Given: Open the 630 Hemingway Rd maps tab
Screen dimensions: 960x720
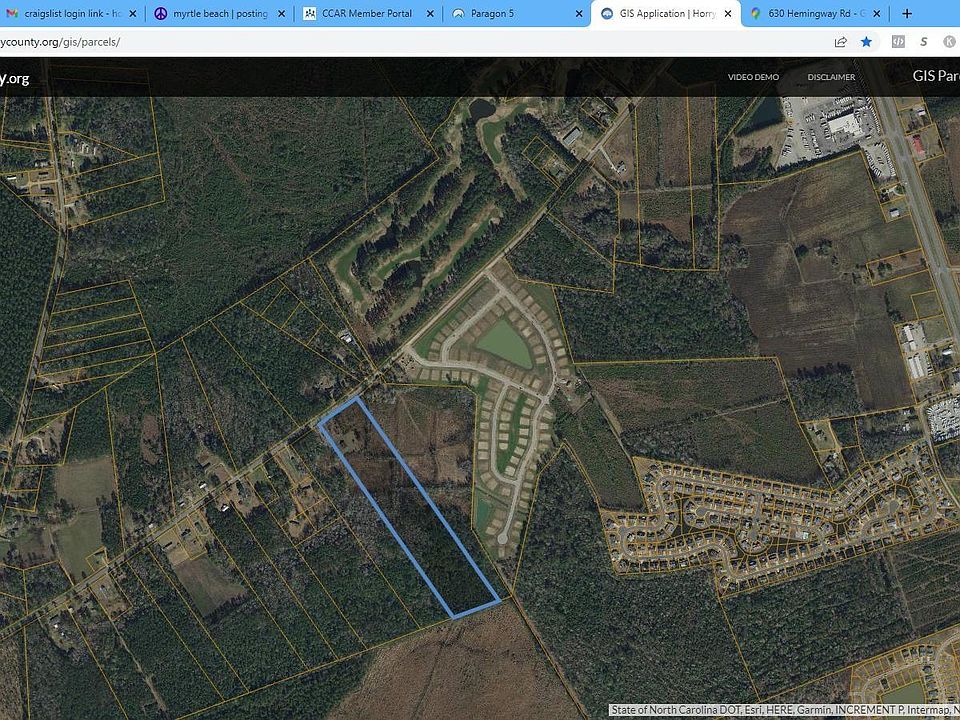Looking at the screenshot, I should (816, 13).
